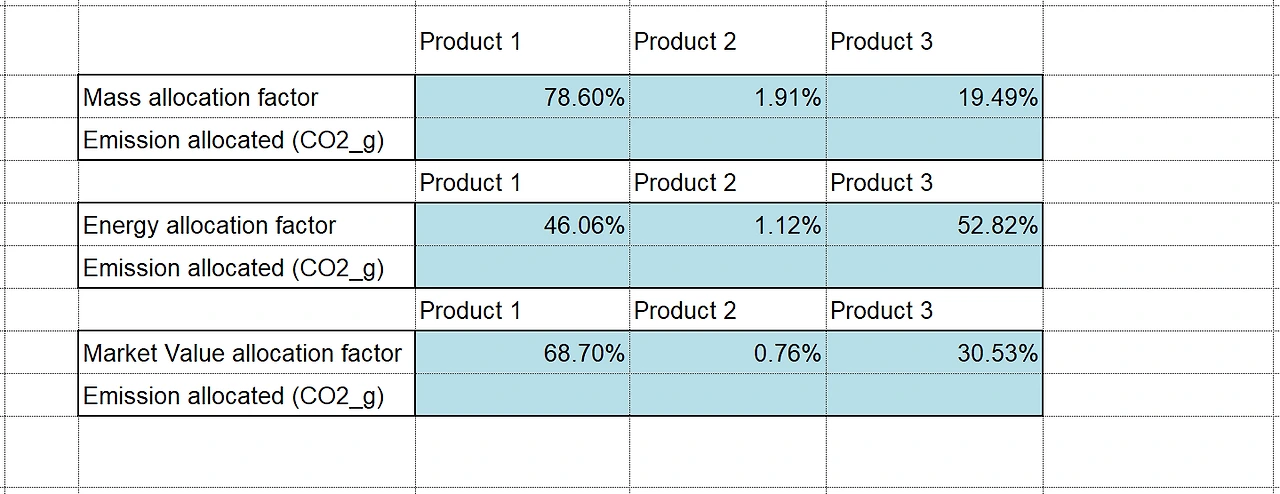Click the 68.70% market value cell
Screen dimensions: 1280x494
522,353
